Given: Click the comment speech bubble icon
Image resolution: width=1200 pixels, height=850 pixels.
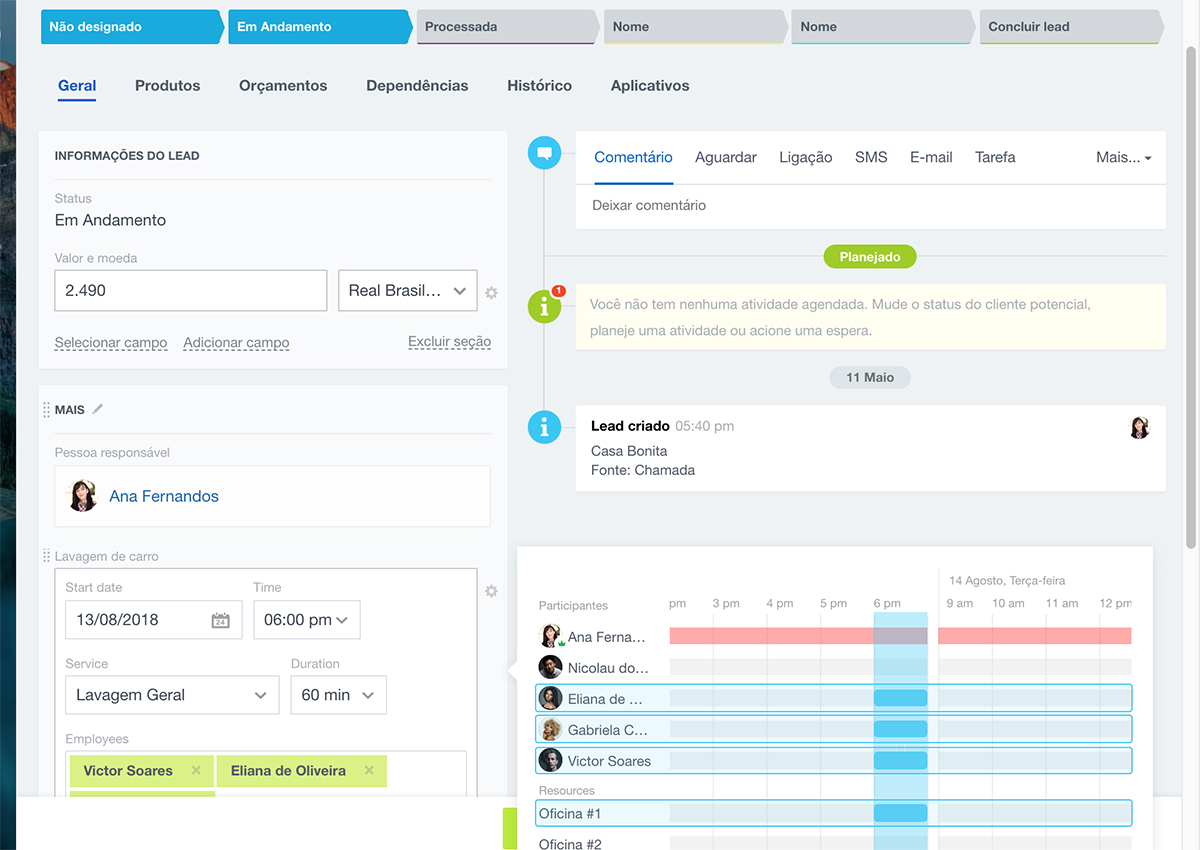Looking at the screenshot, I should click(544, 154).
